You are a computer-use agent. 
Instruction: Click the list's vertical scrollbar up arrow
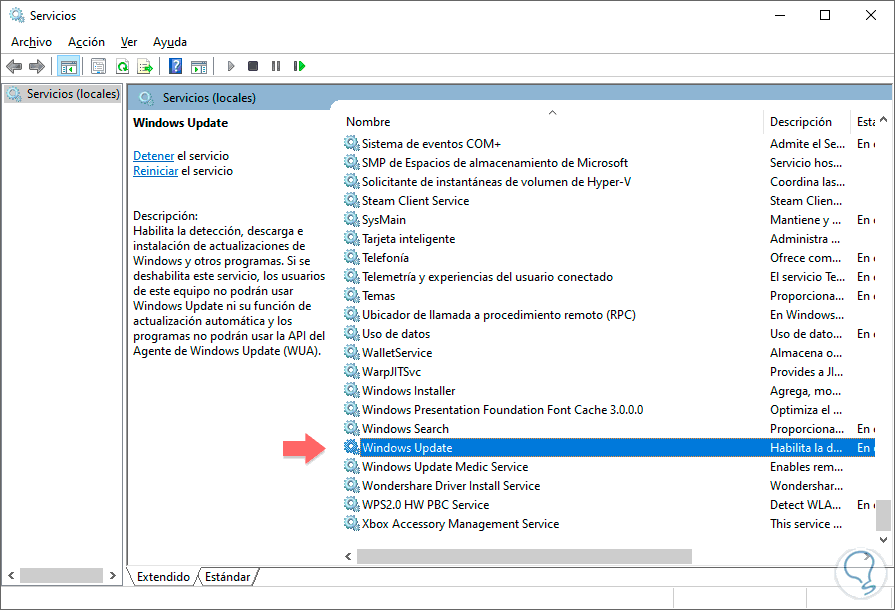(884, 120)
